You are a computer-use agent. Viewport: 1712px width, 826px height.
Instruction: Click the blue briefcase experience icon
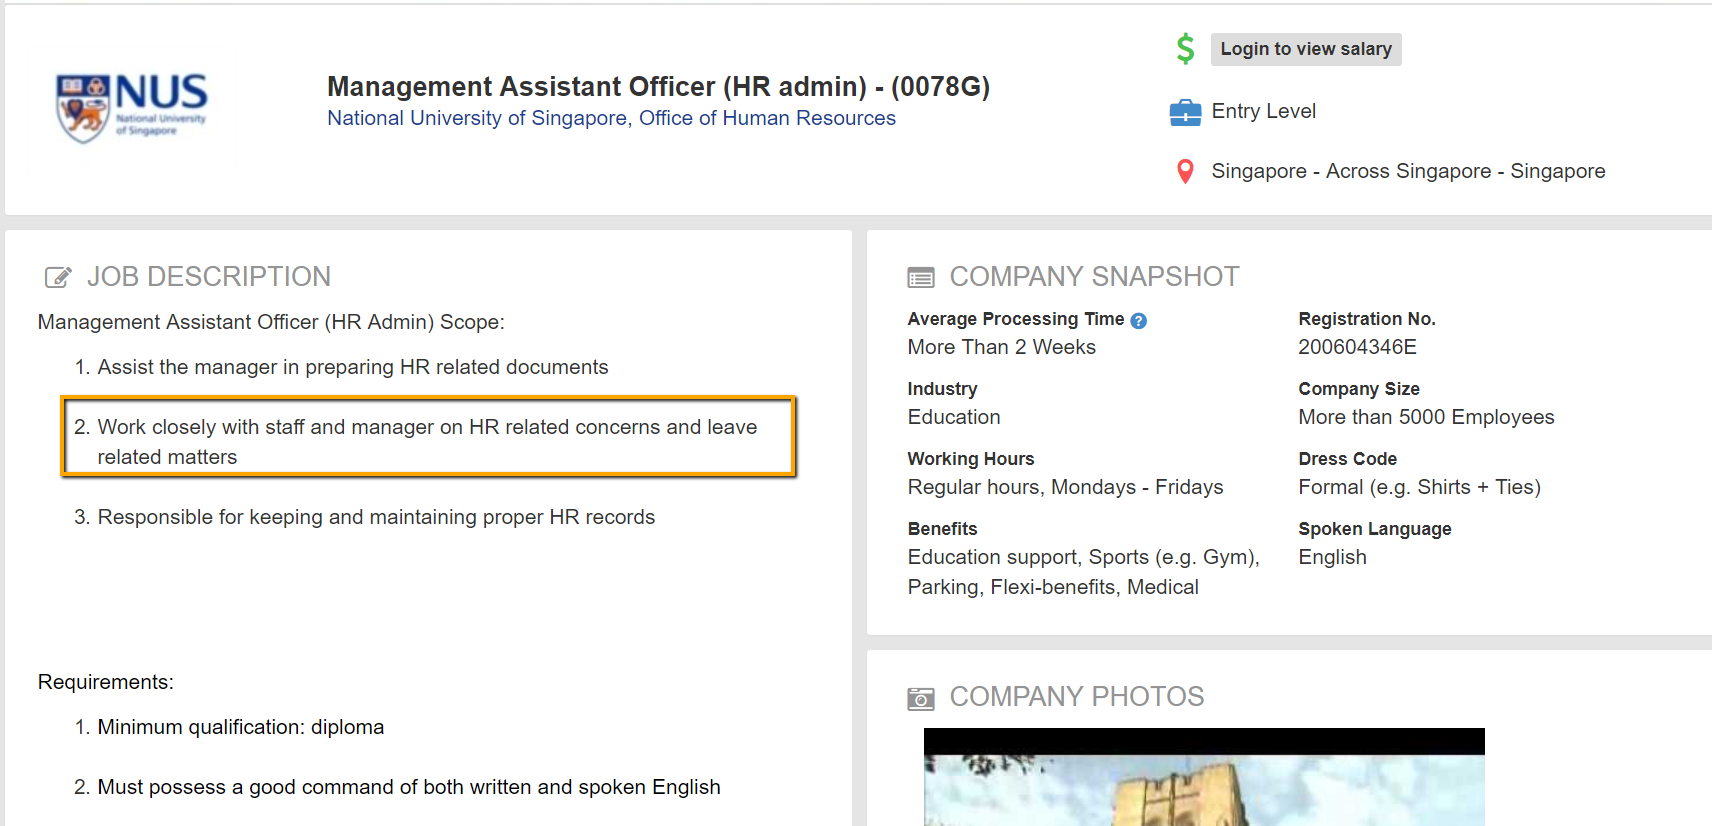pos(1185,112)
